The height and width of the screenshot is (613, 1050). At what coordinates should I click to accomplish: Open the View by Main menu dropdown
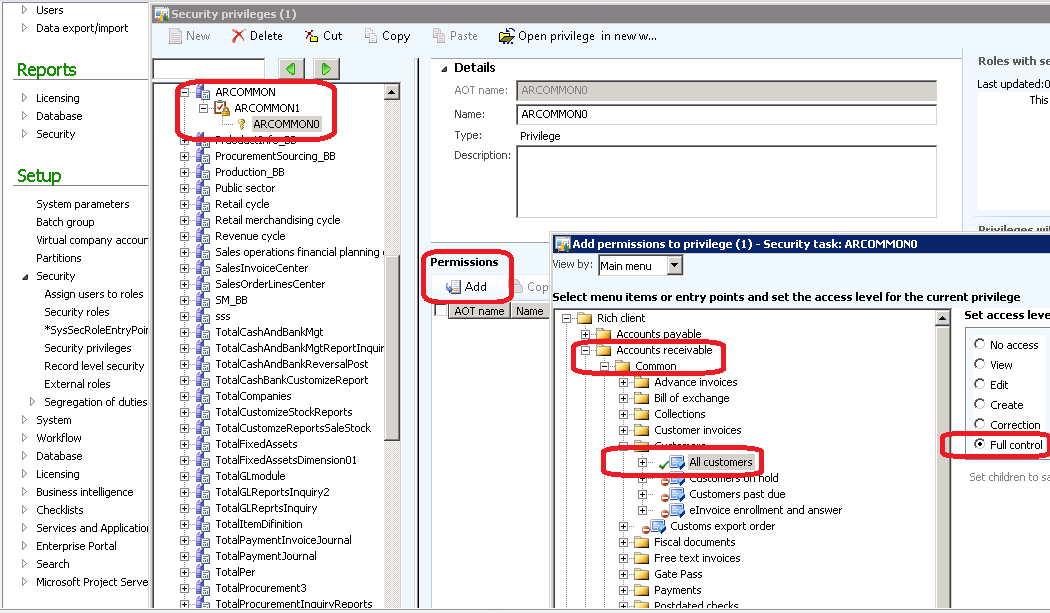pos(673,265)
